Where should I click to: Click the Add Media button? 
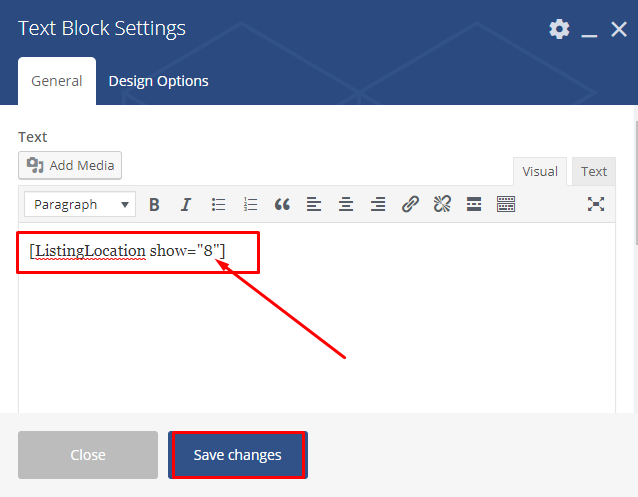tap(70, 165)
